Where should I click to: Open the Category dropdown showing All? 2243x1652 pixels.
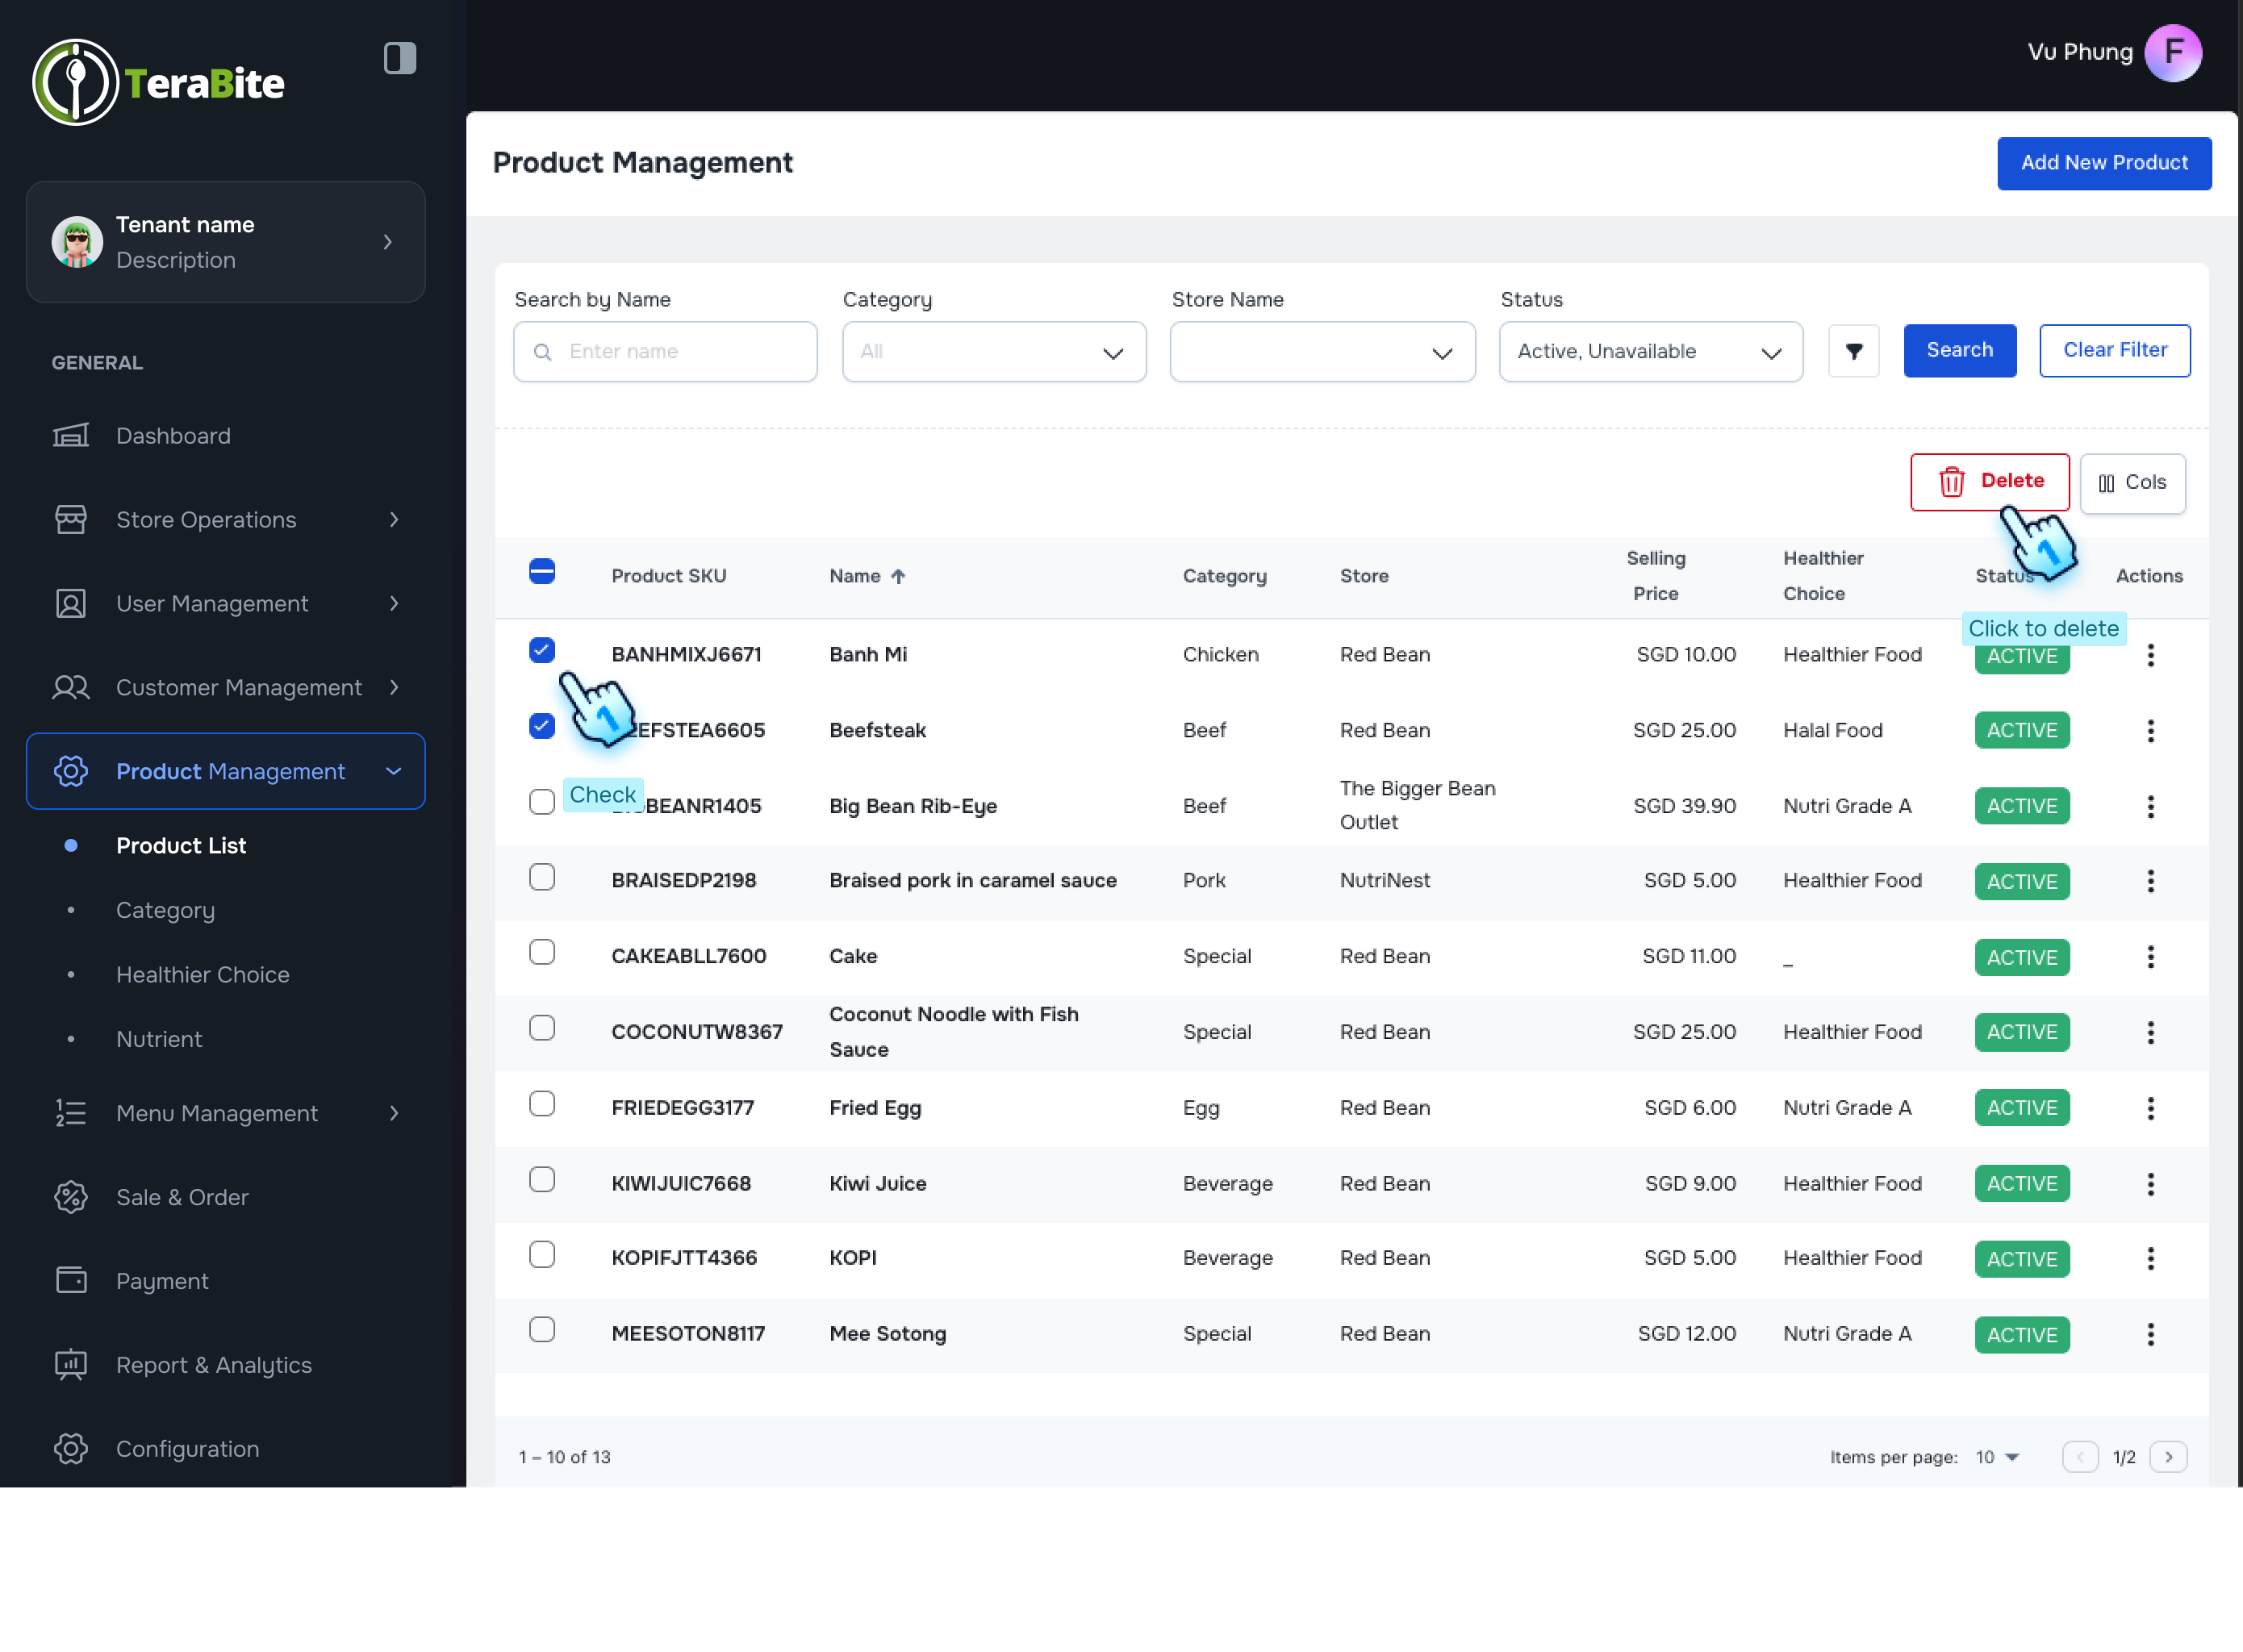(x=993, y=351)
